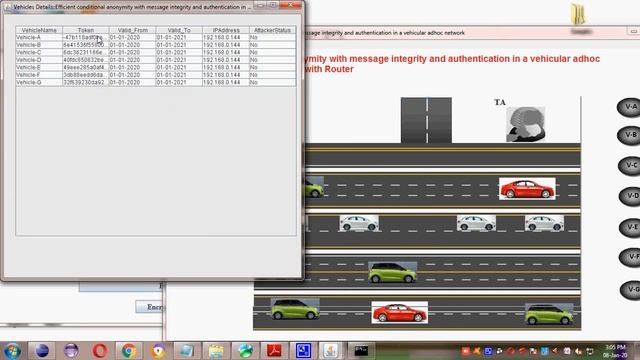Click the right green car in bottom lane
640x360 pixels.
point(549,314)
